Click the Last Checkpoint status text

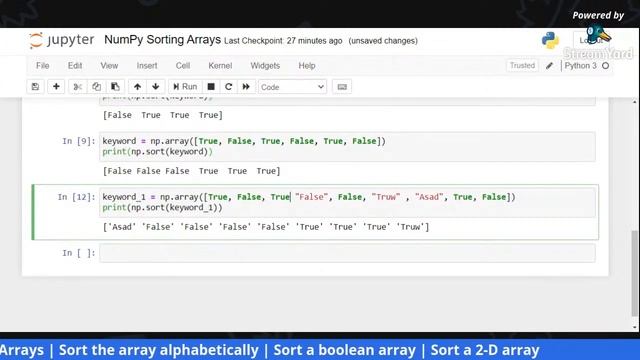pos(283,41)
